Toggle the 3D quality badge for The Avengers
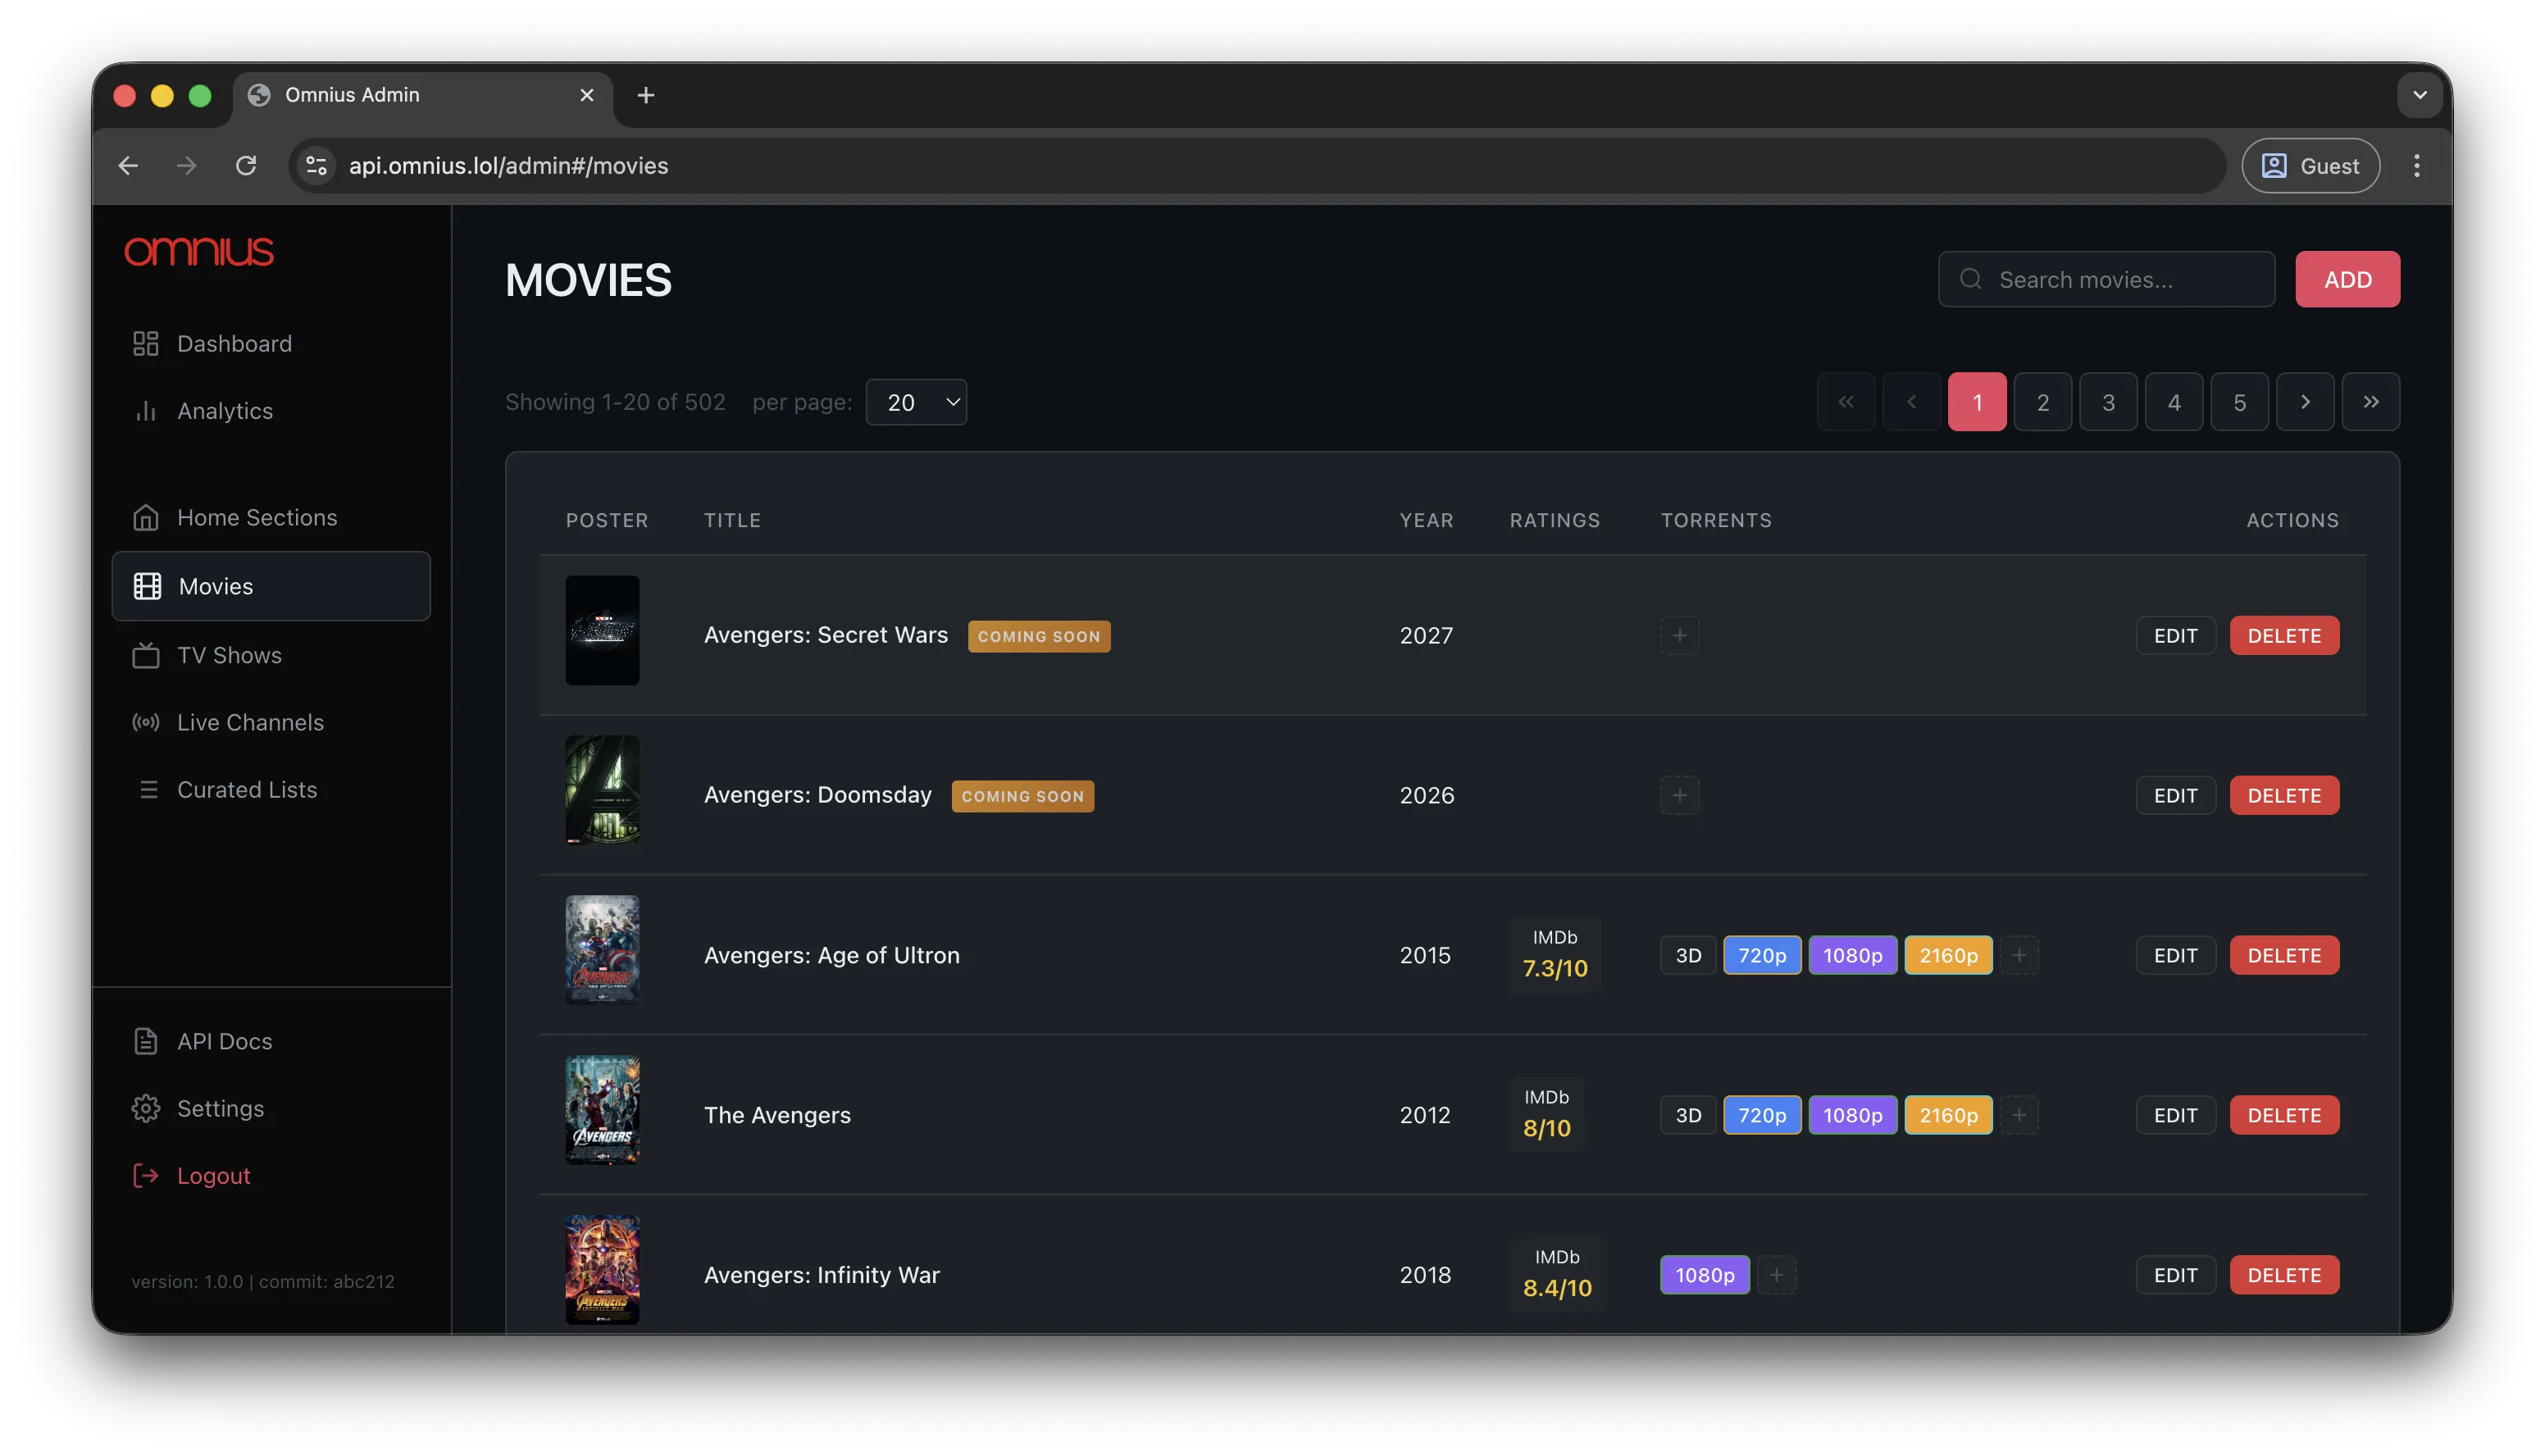The image size is (2545, 1456). click(x=1688, y=1114)
